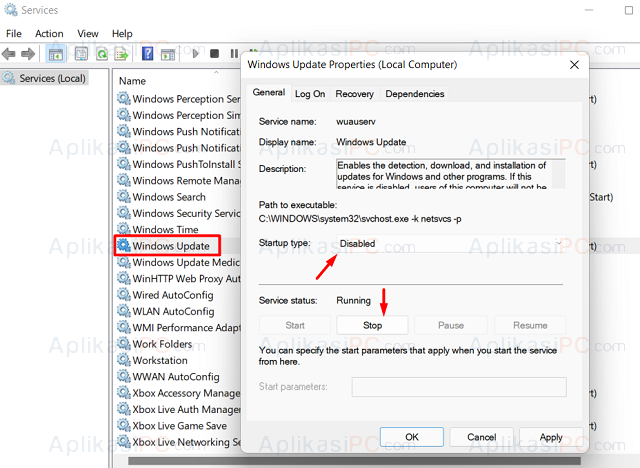The height and width of the screenshot is (468, 640).
Task: Click the gear icon beside Windows Search
Action: 123,197
